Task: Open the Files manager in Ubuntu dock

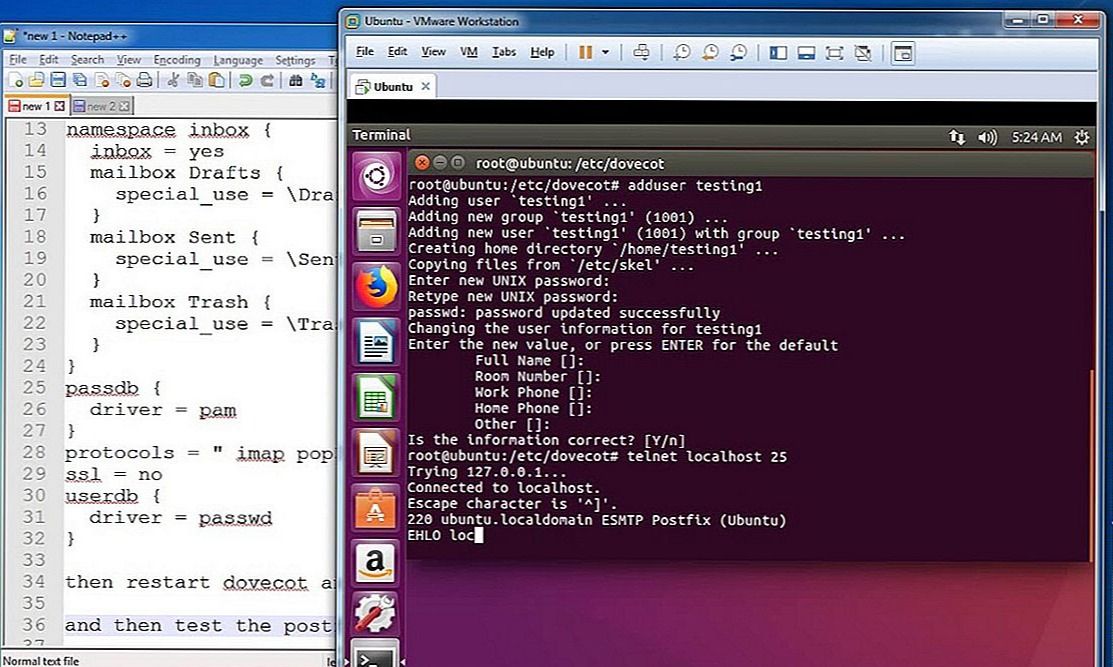Action: [376, 231]
